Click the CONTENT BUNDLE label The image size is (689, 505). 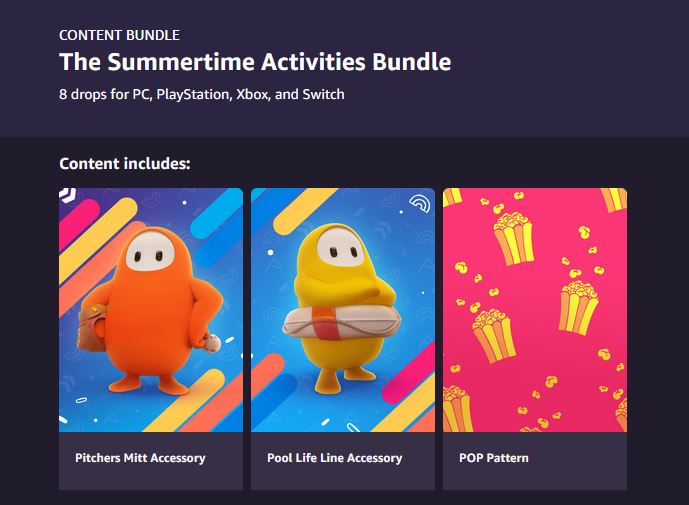[120, 35]
